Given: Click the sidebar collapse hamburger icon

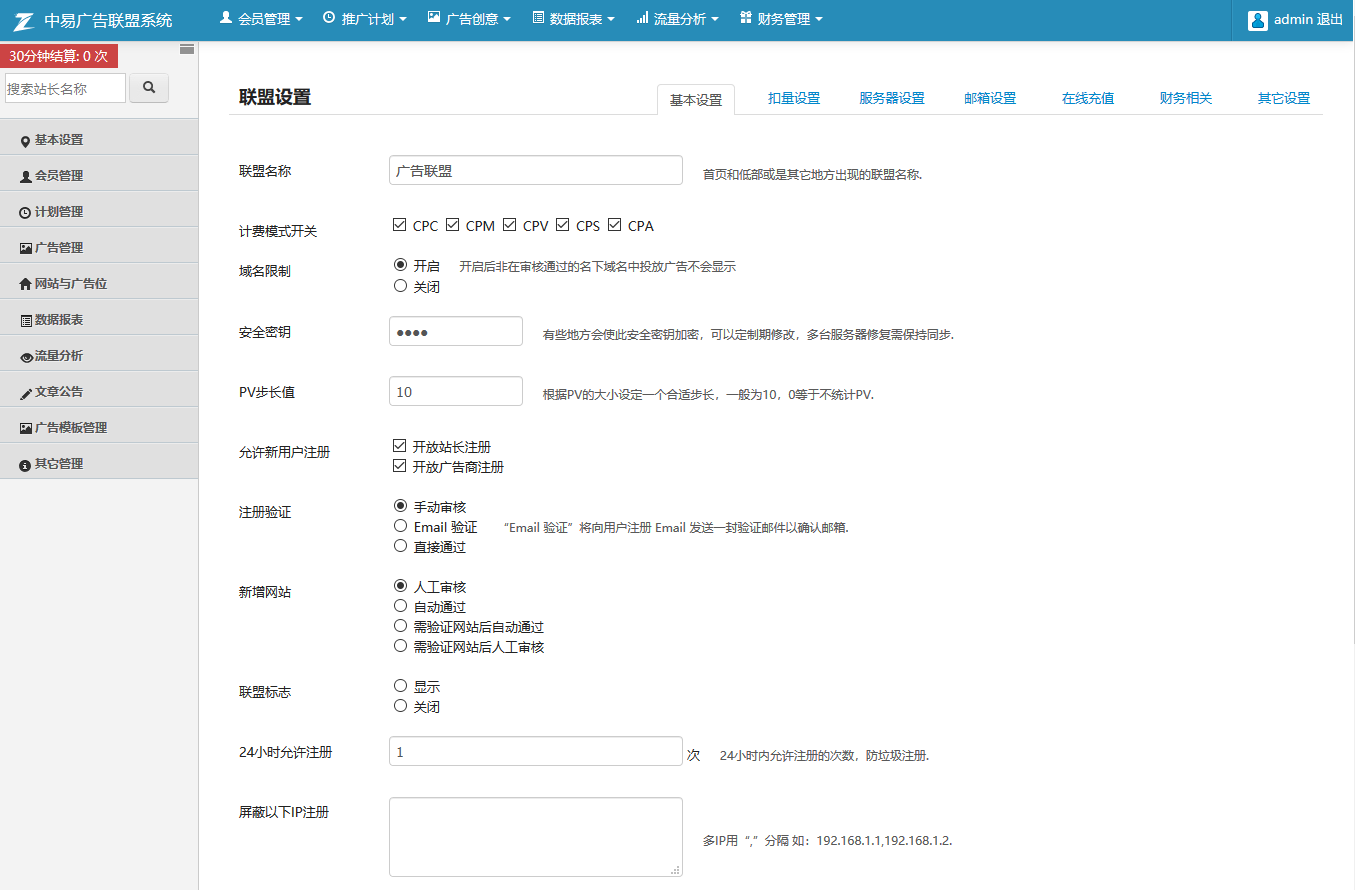Looking at the screenshot, I should 187,49.
